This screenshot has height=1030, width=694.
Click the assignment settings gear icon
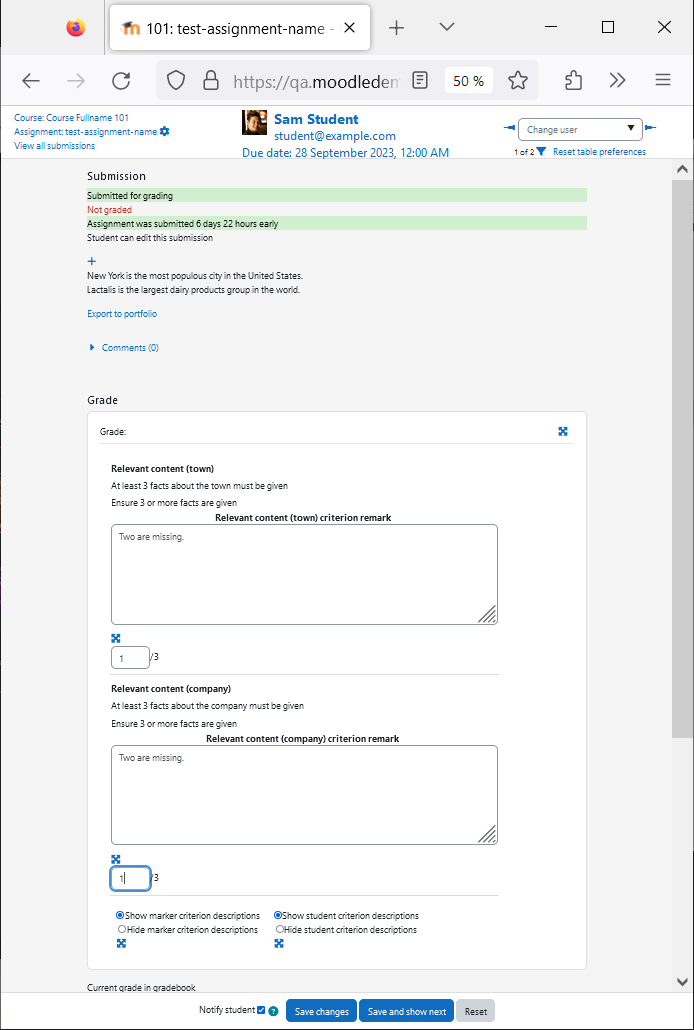pos(164,131)
